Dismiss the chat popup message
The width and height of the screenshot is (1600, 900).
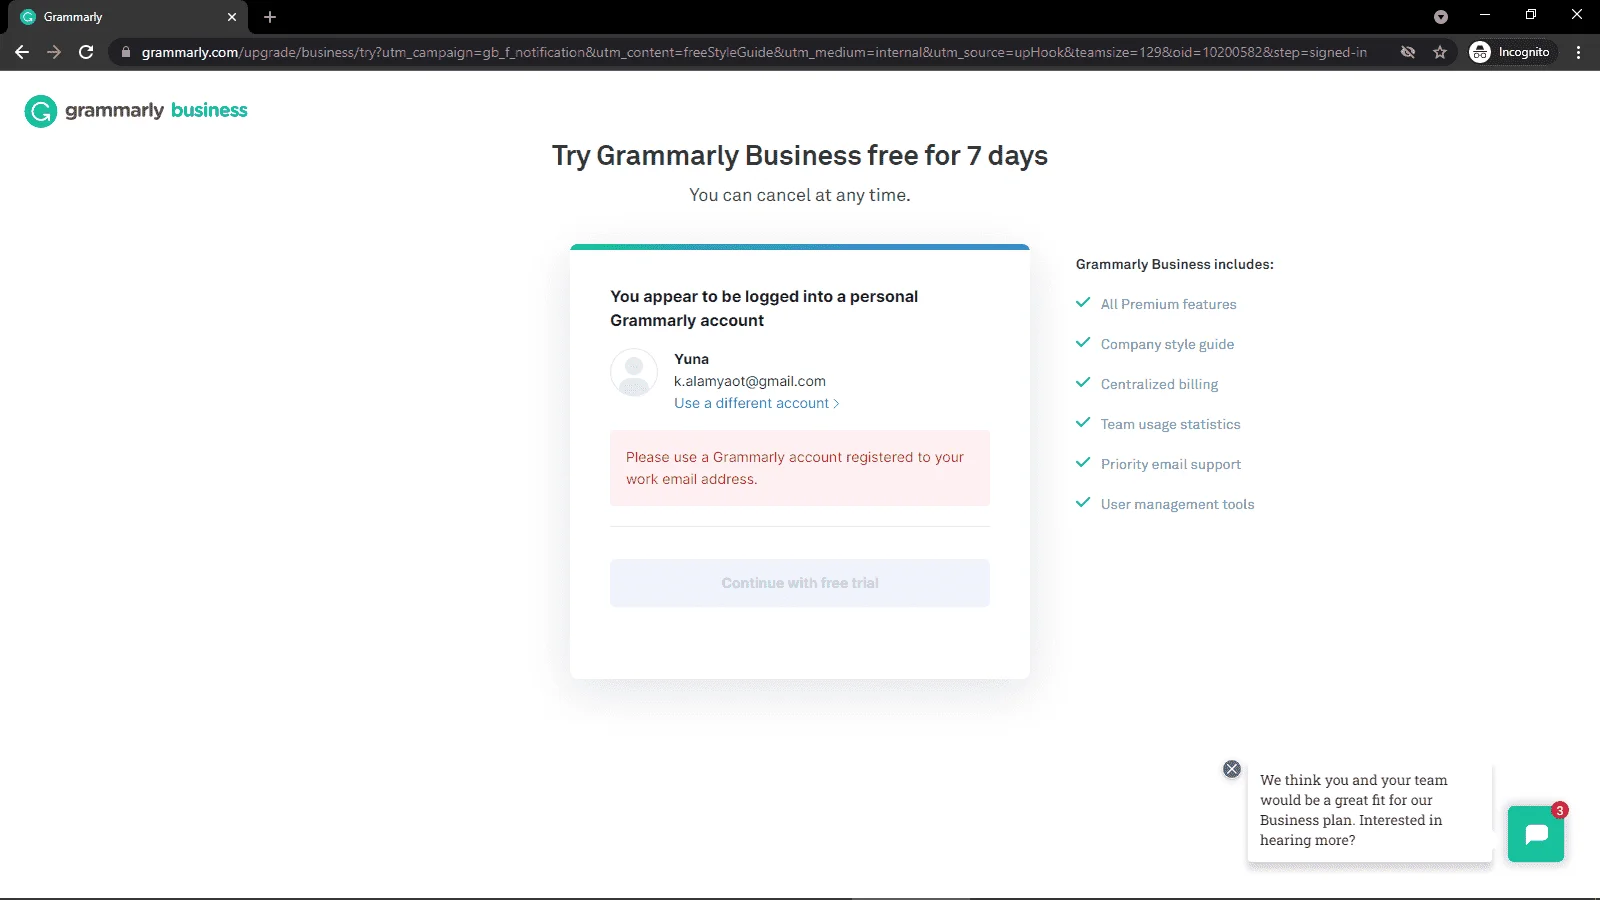[x=1232, y=769]
